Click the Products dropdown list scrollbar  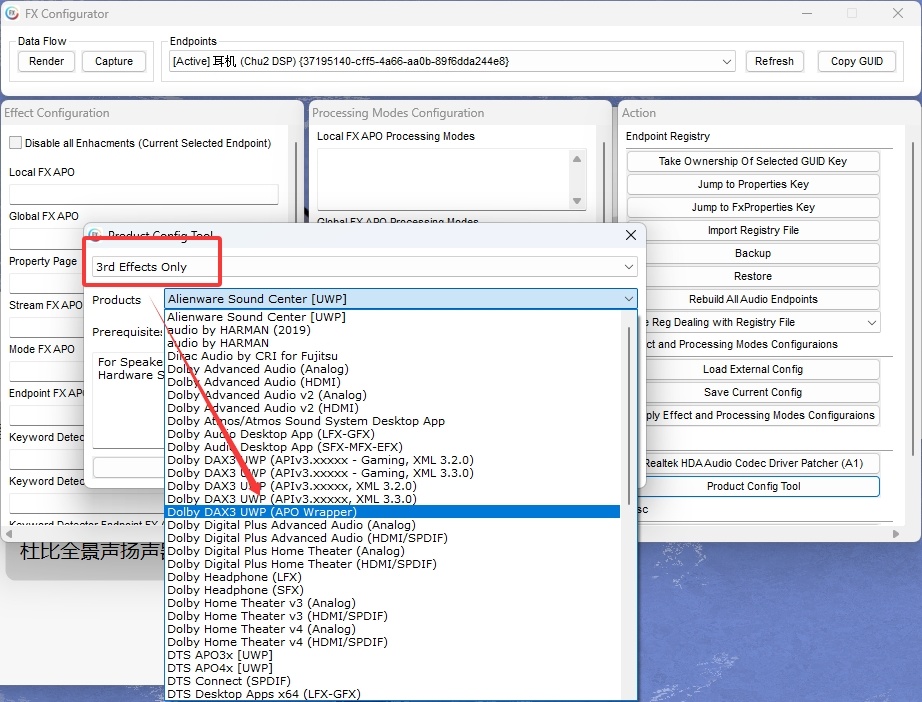(629, 416)
